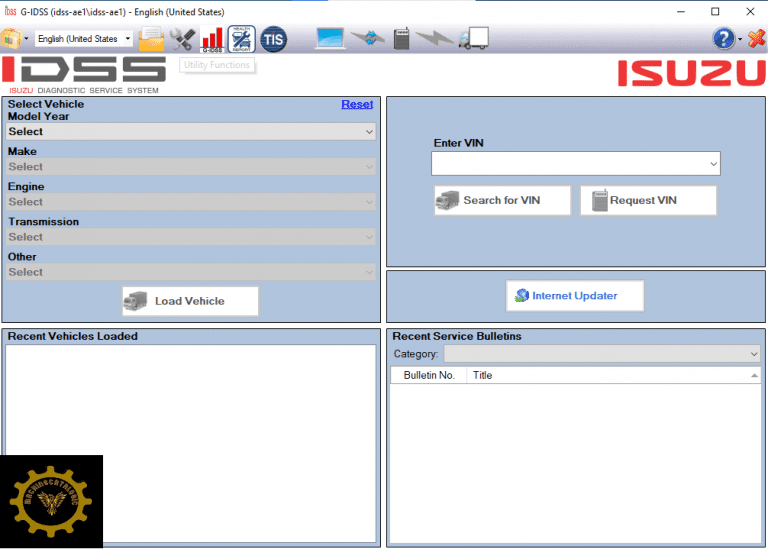
Task: Click the package box icon in toolbar
Action: coord(11,39)
